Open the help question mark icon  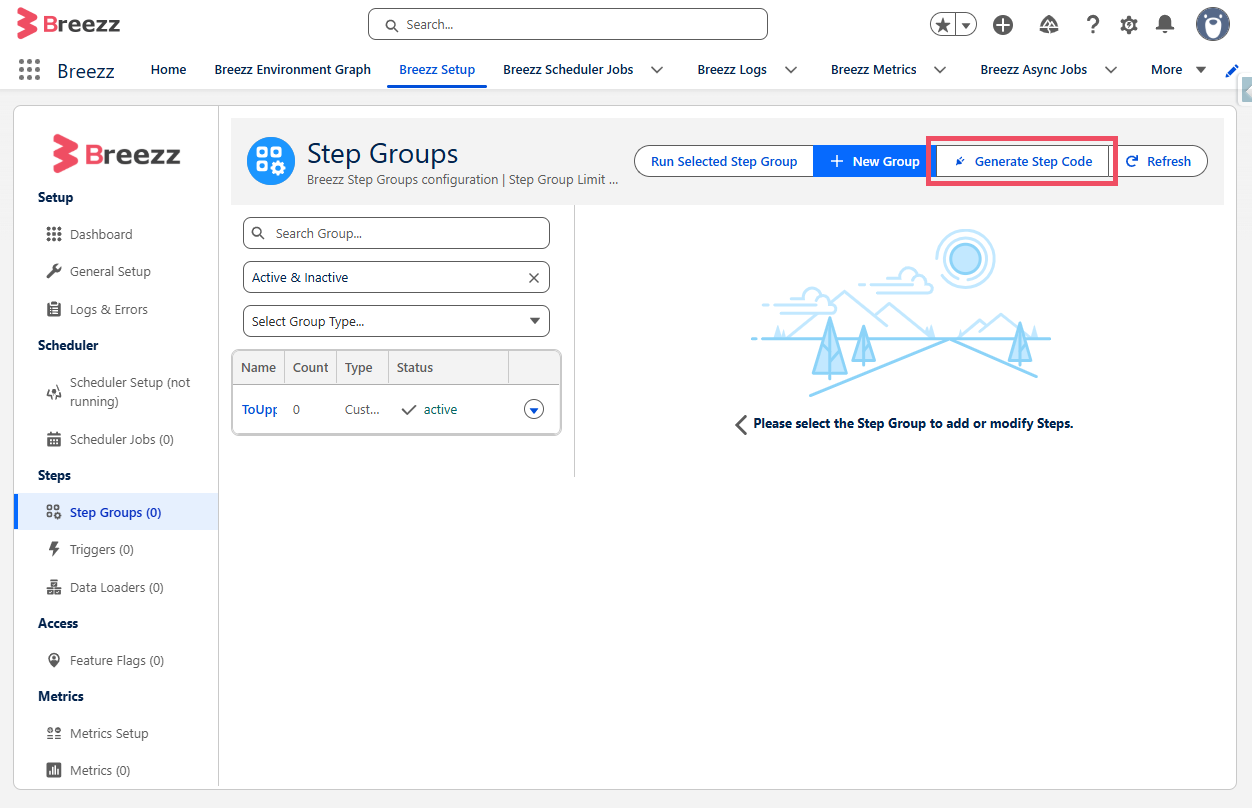(x=1093, y=25)
